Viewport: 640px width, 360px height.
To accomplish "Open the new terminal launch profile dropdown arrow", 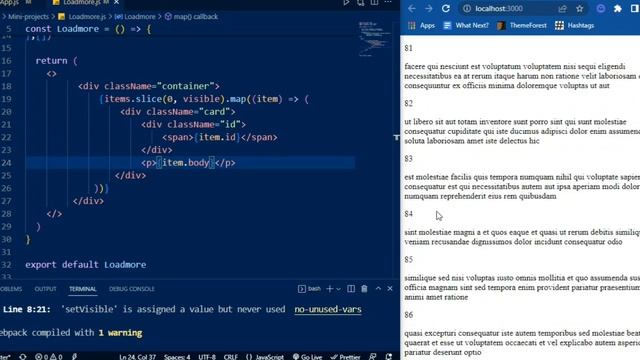I will pos(338,289).
